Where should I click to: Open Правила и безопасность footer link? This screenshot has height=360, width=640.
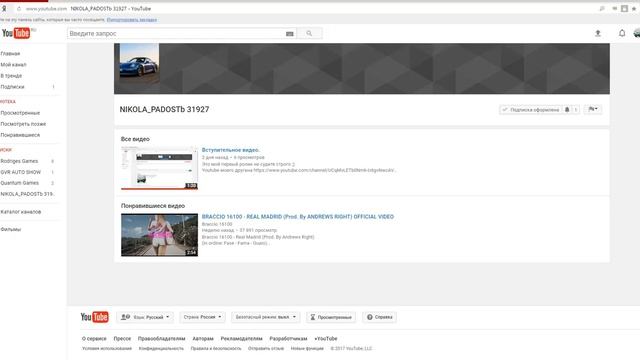point(216,349)
